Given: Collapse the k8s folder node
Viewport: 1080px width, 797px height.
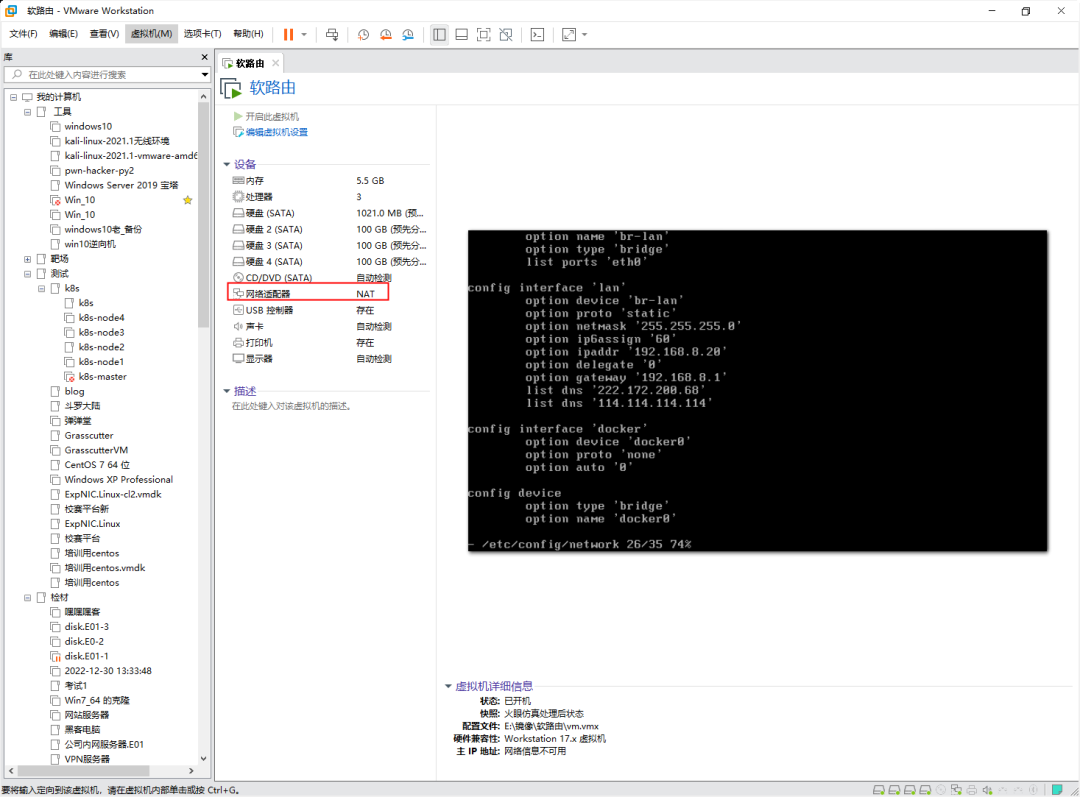Looking at the screenshot, I should point(41,289).
